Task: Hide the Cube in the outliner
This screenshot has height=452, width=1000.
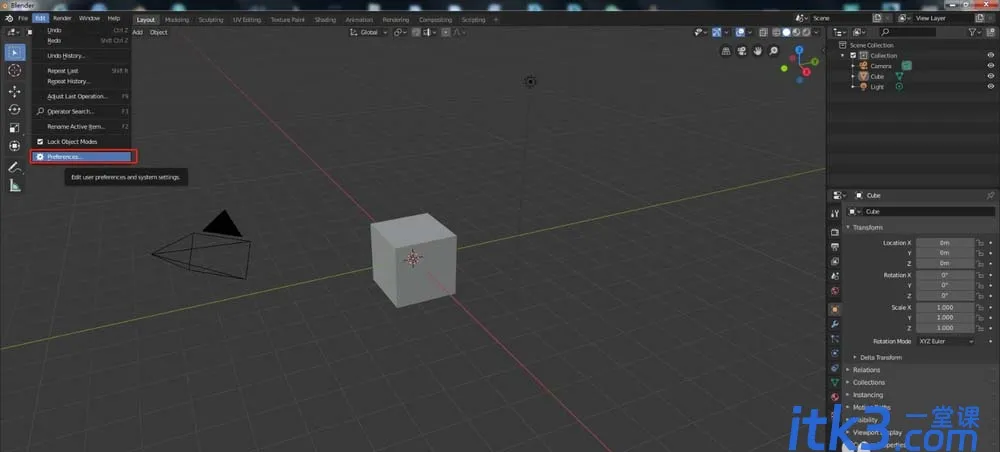Action: point(990,76)
